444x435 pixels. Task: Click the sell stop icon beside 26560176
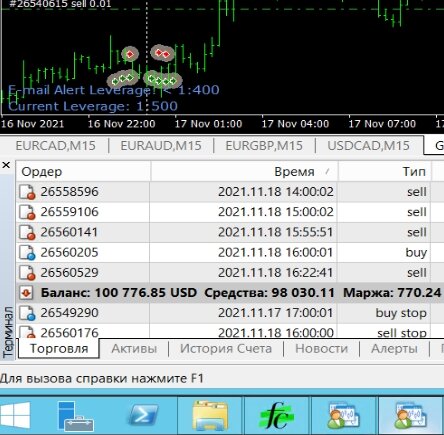pyautogui.click(x=27, y=331)
